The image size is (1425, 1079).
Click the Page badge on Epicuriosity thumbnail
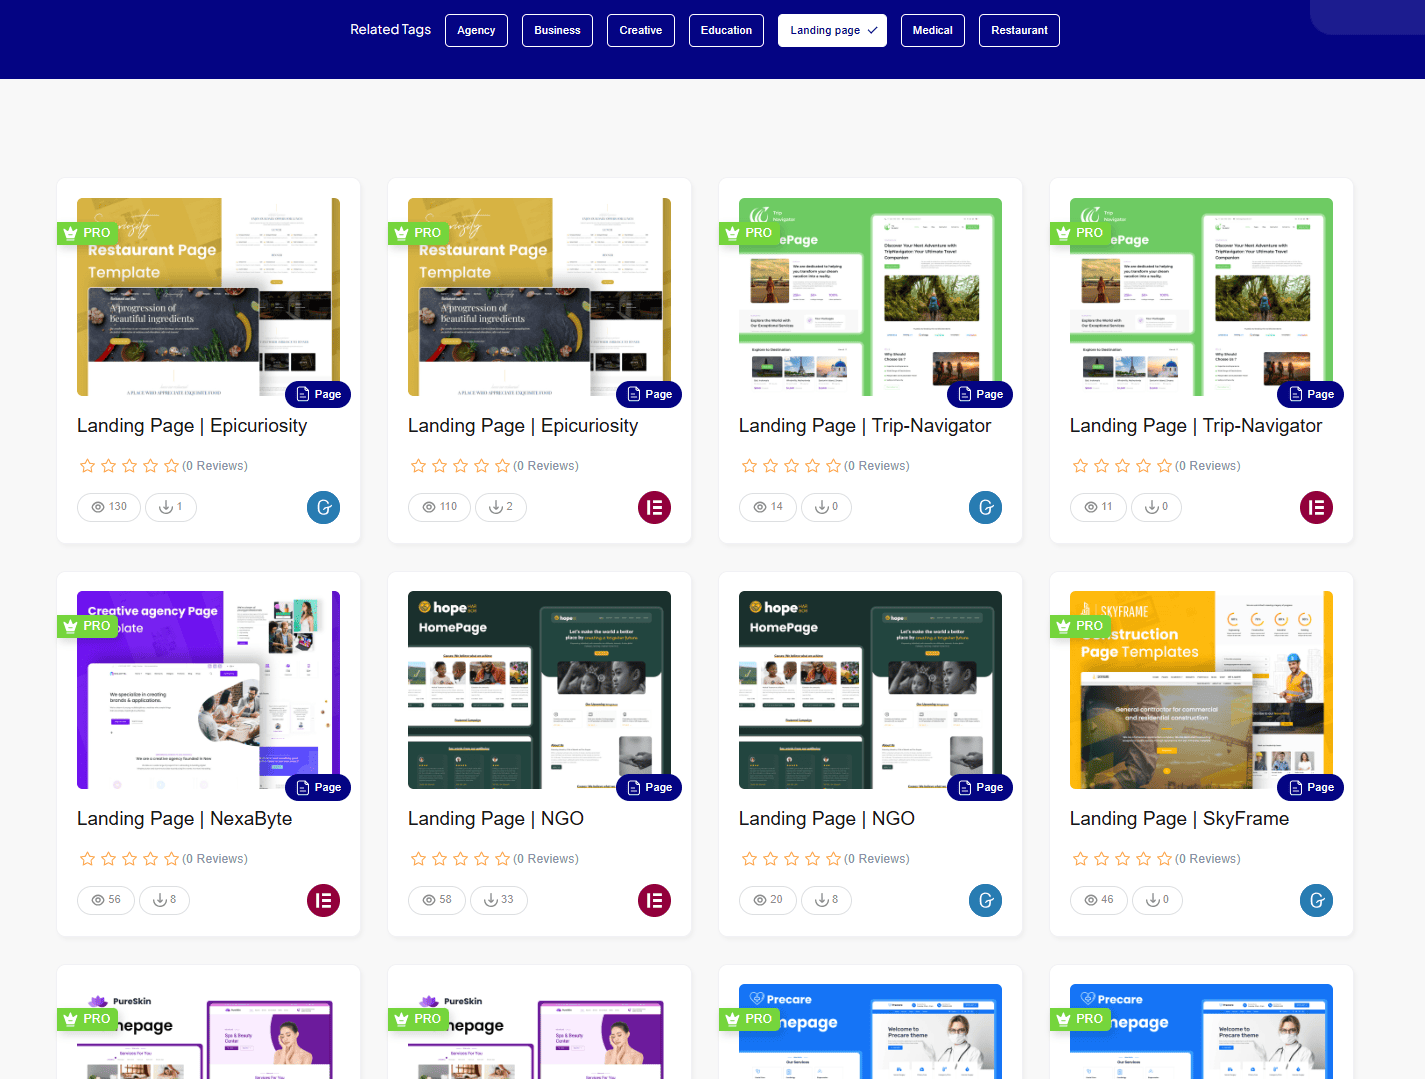pyautogui.click(x=317, y=394)
